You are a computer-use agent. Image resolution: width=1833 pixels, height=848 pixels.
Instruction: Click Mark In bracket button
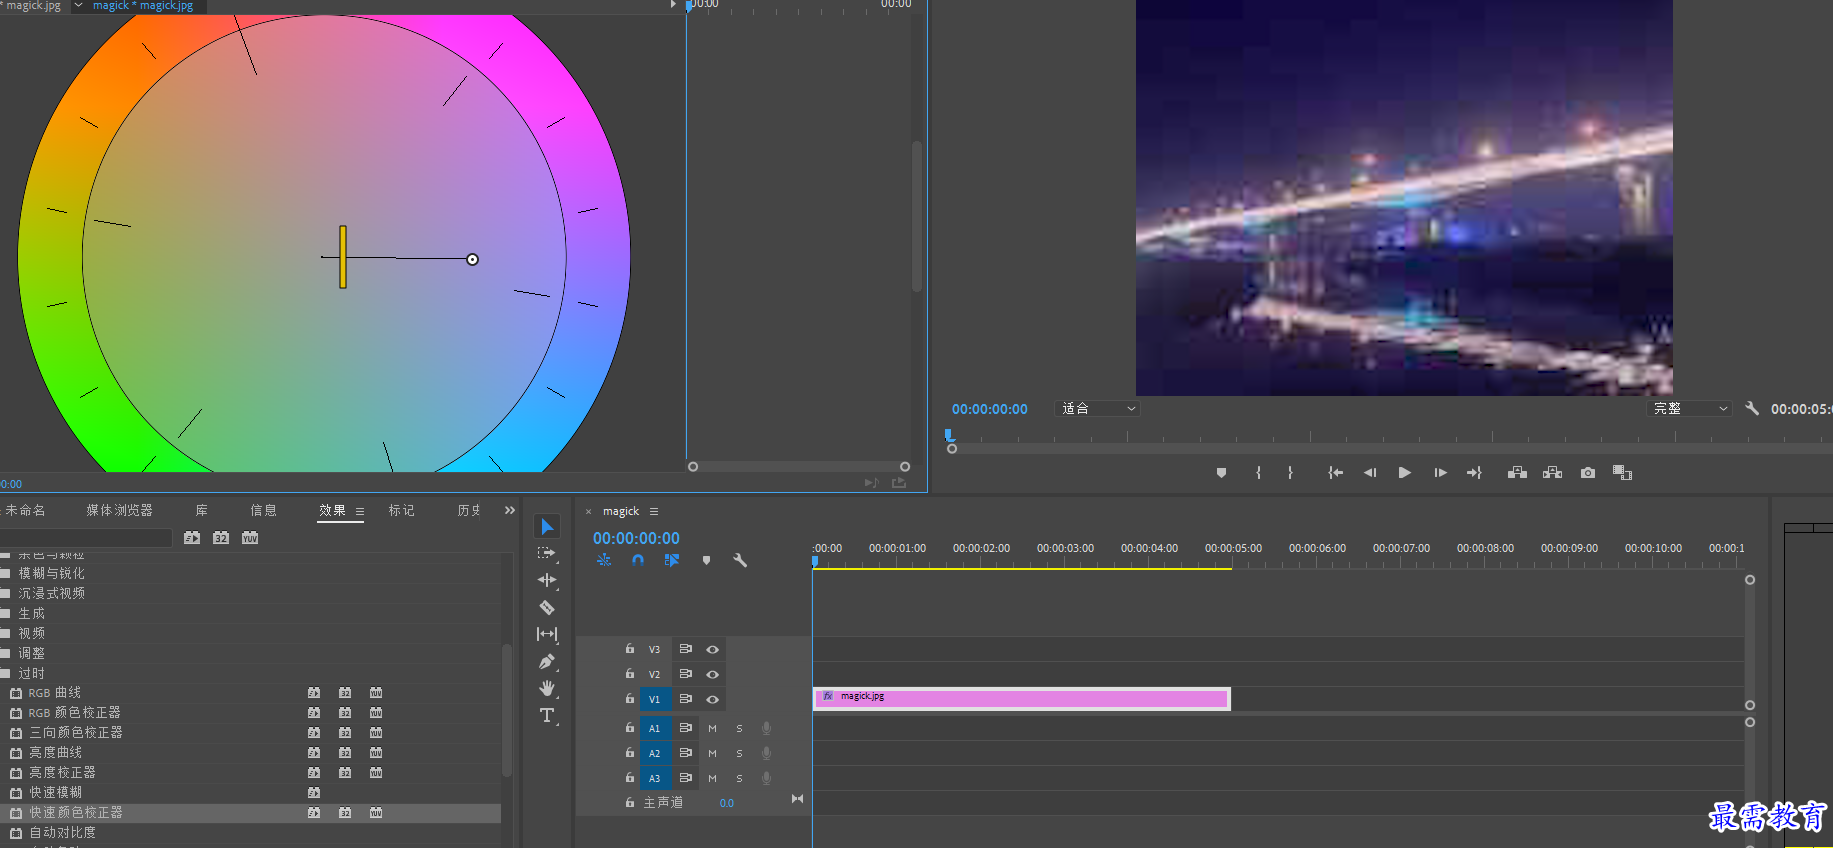click(1258, 473)
